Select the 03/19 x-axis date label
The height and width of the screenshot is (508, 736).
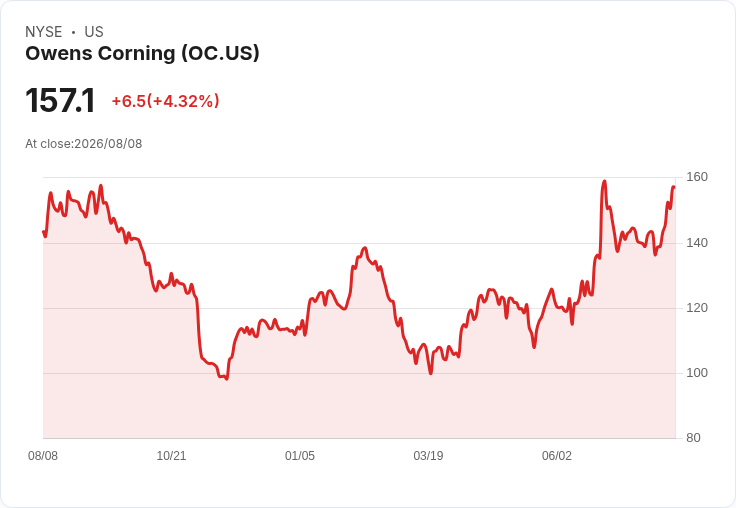(x=428, y=455)
